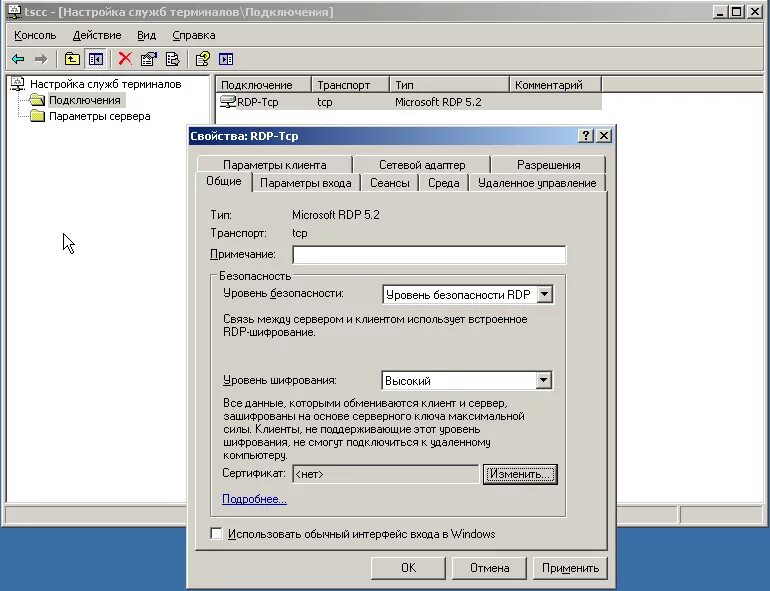Viewport: 770px width, 591px height.
Task: Click the RDP-Tcp connection icon
Action: (x=227, y=102)
